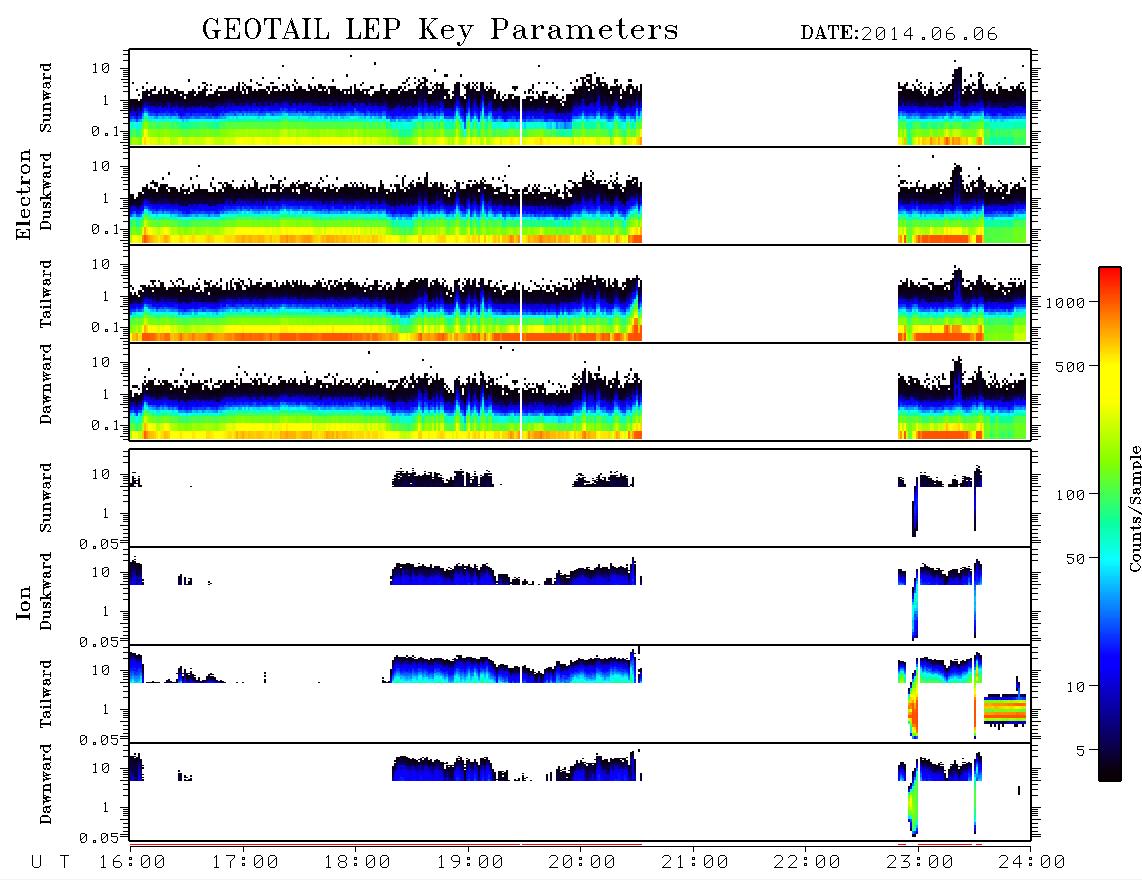Viewport: 1142px width, 880px height.
Task: Click the red top of the colorbar
Action: (1109, 273)
